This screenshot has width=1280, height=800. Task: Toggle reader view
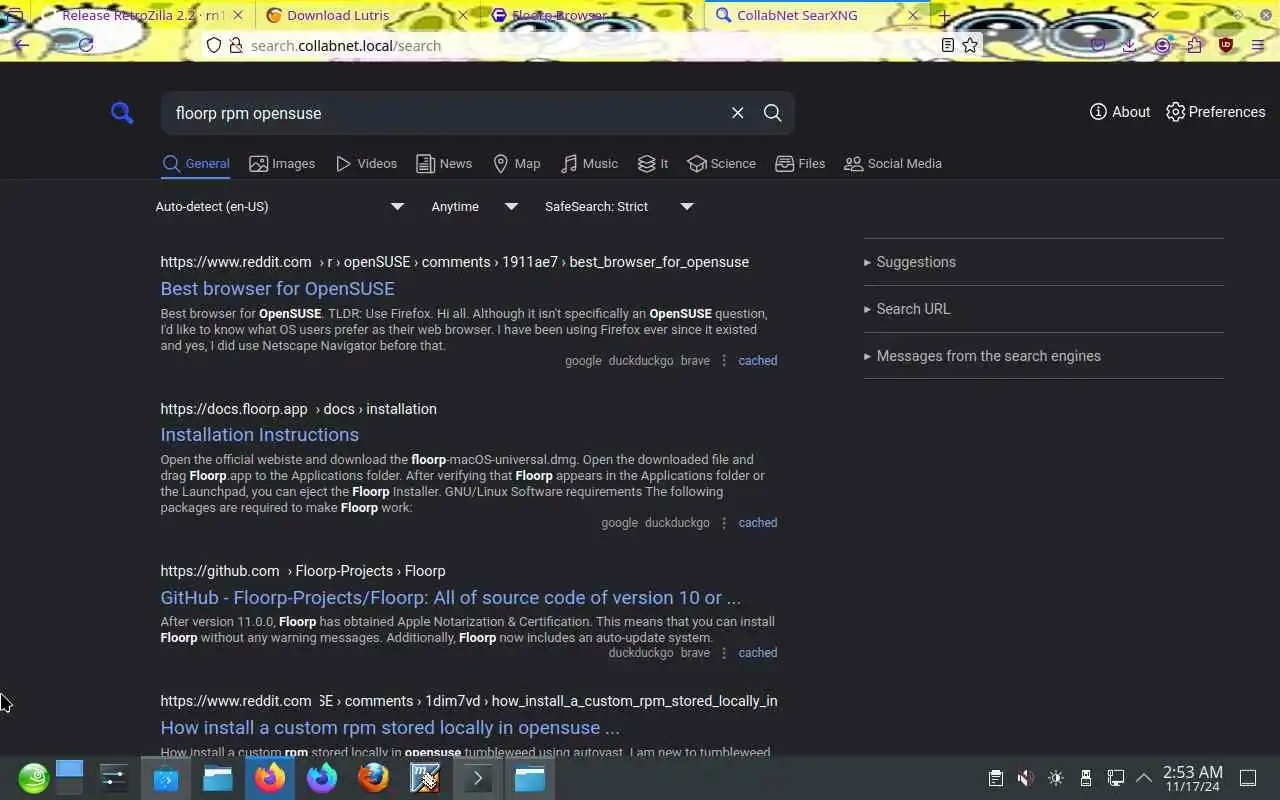[x=947, y=45]
